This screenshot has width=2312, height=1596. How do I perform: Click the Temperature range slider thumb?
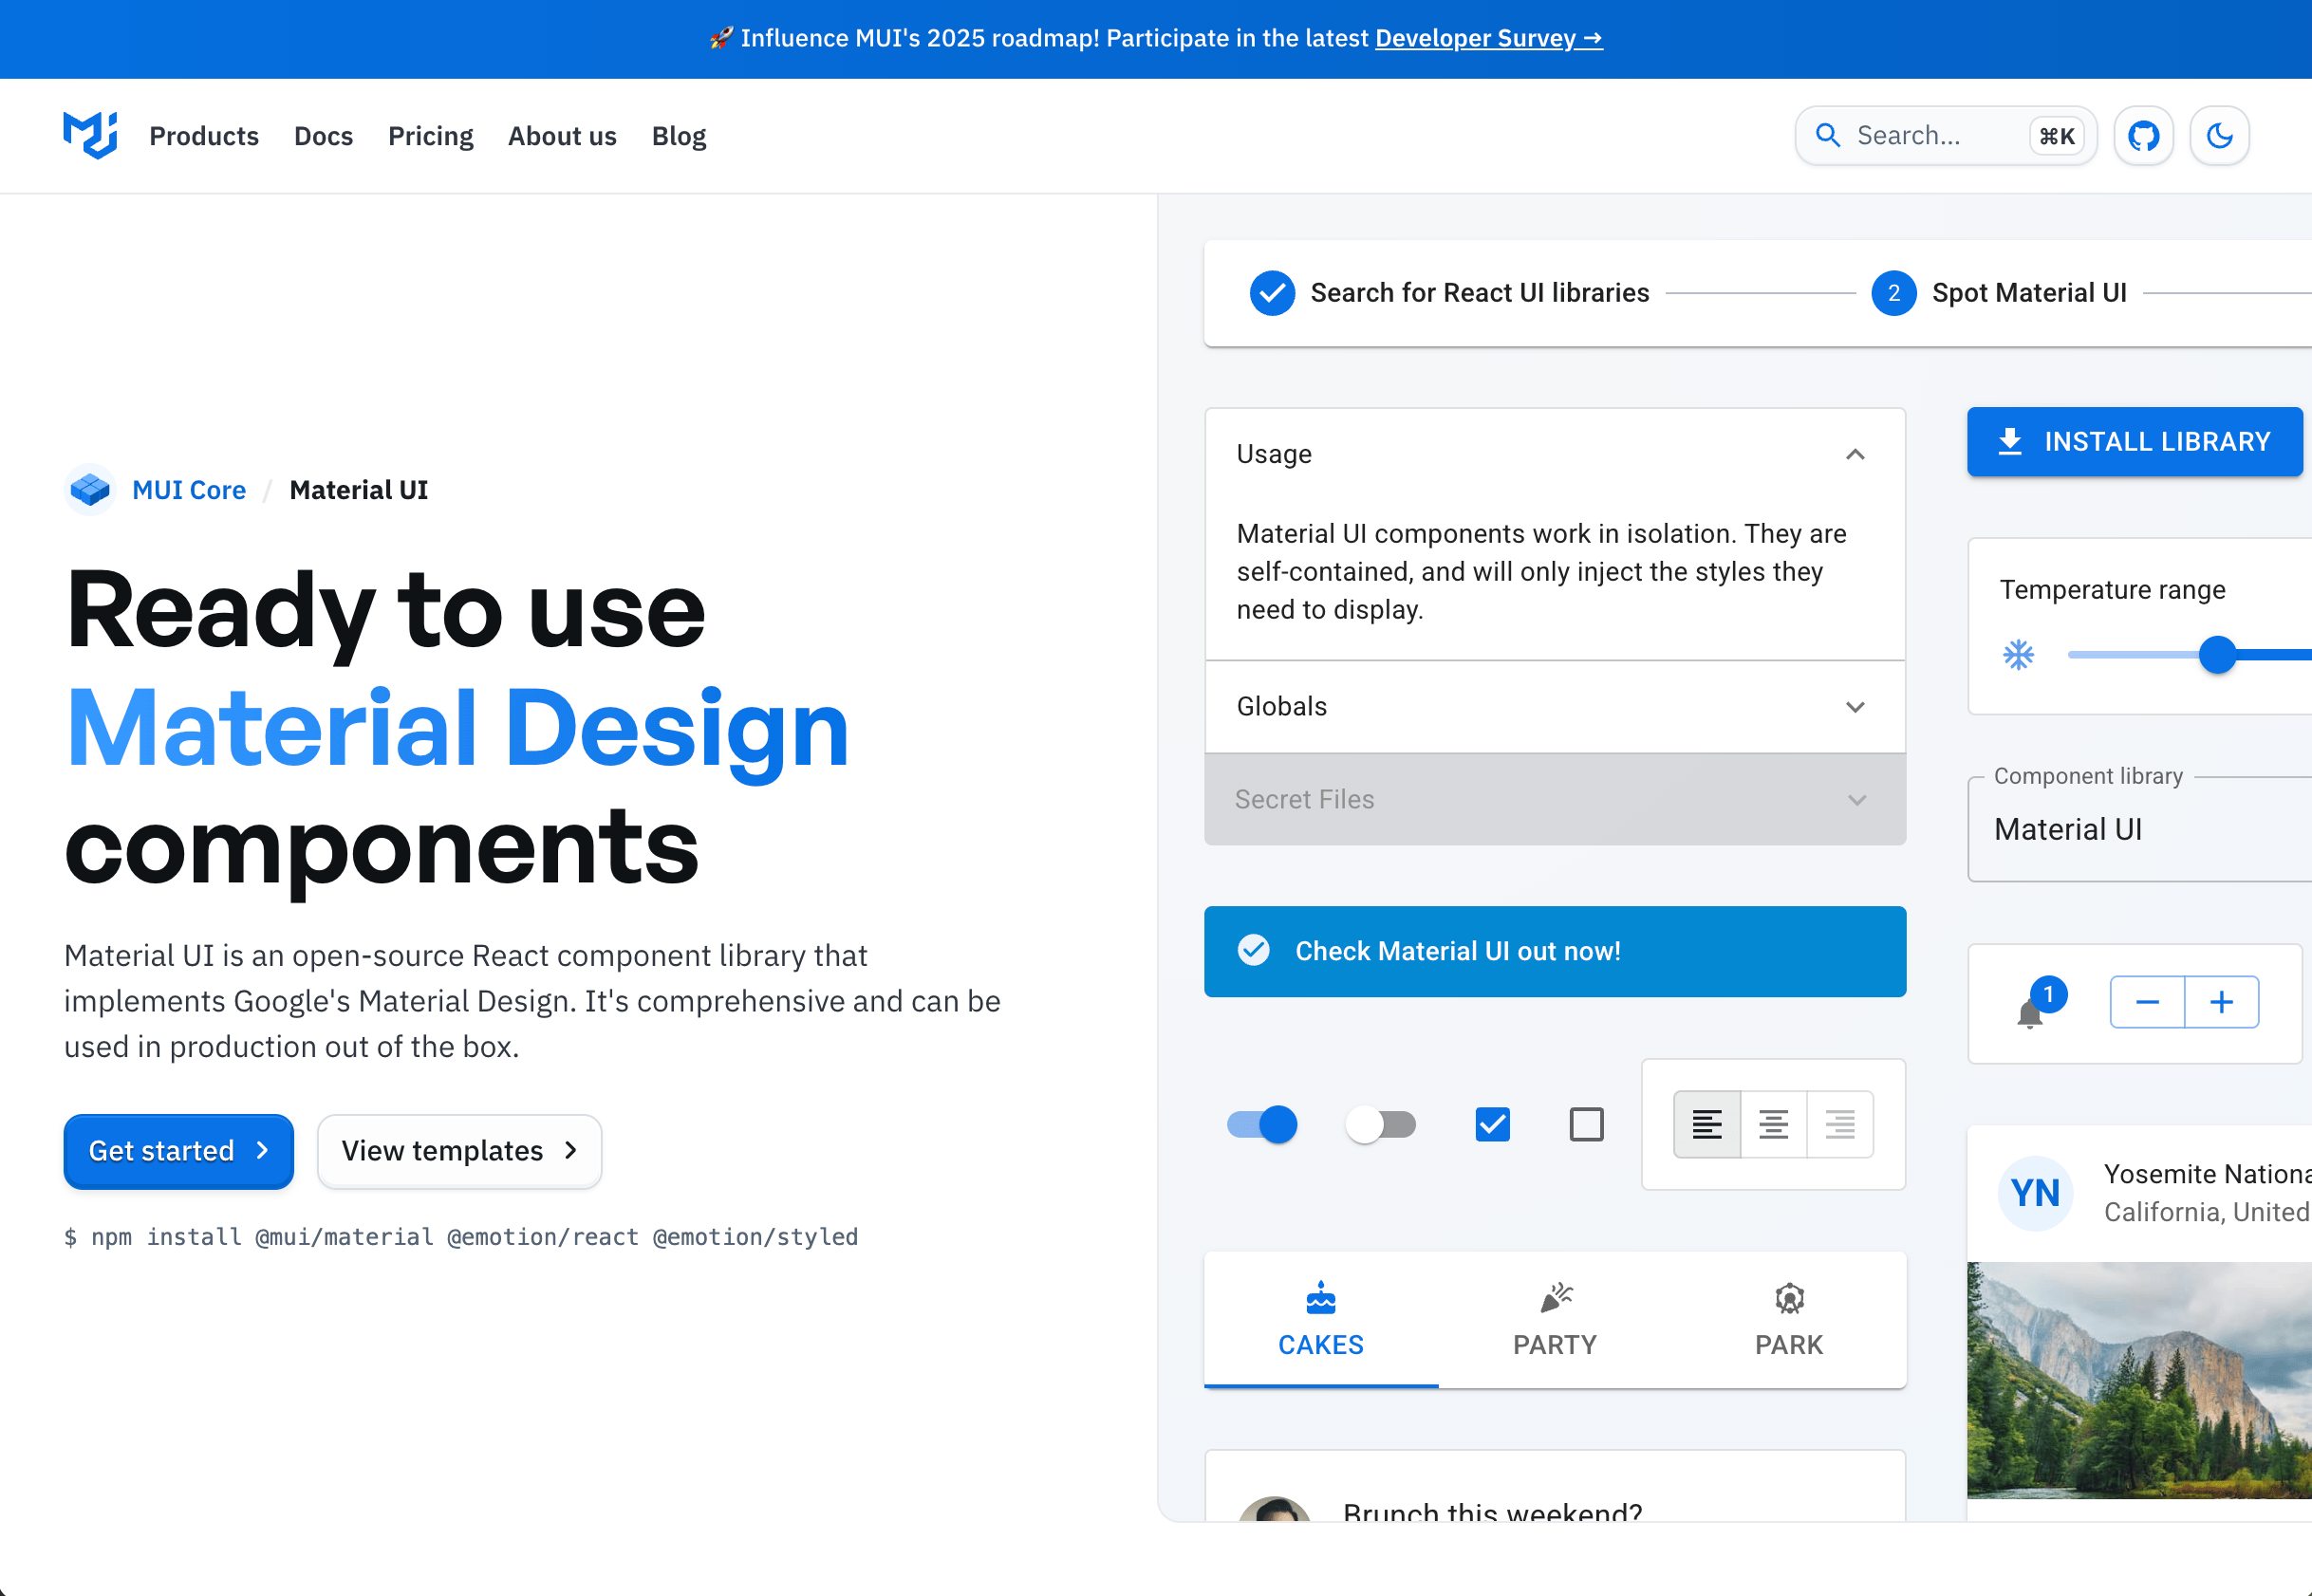click(2217, 655)
